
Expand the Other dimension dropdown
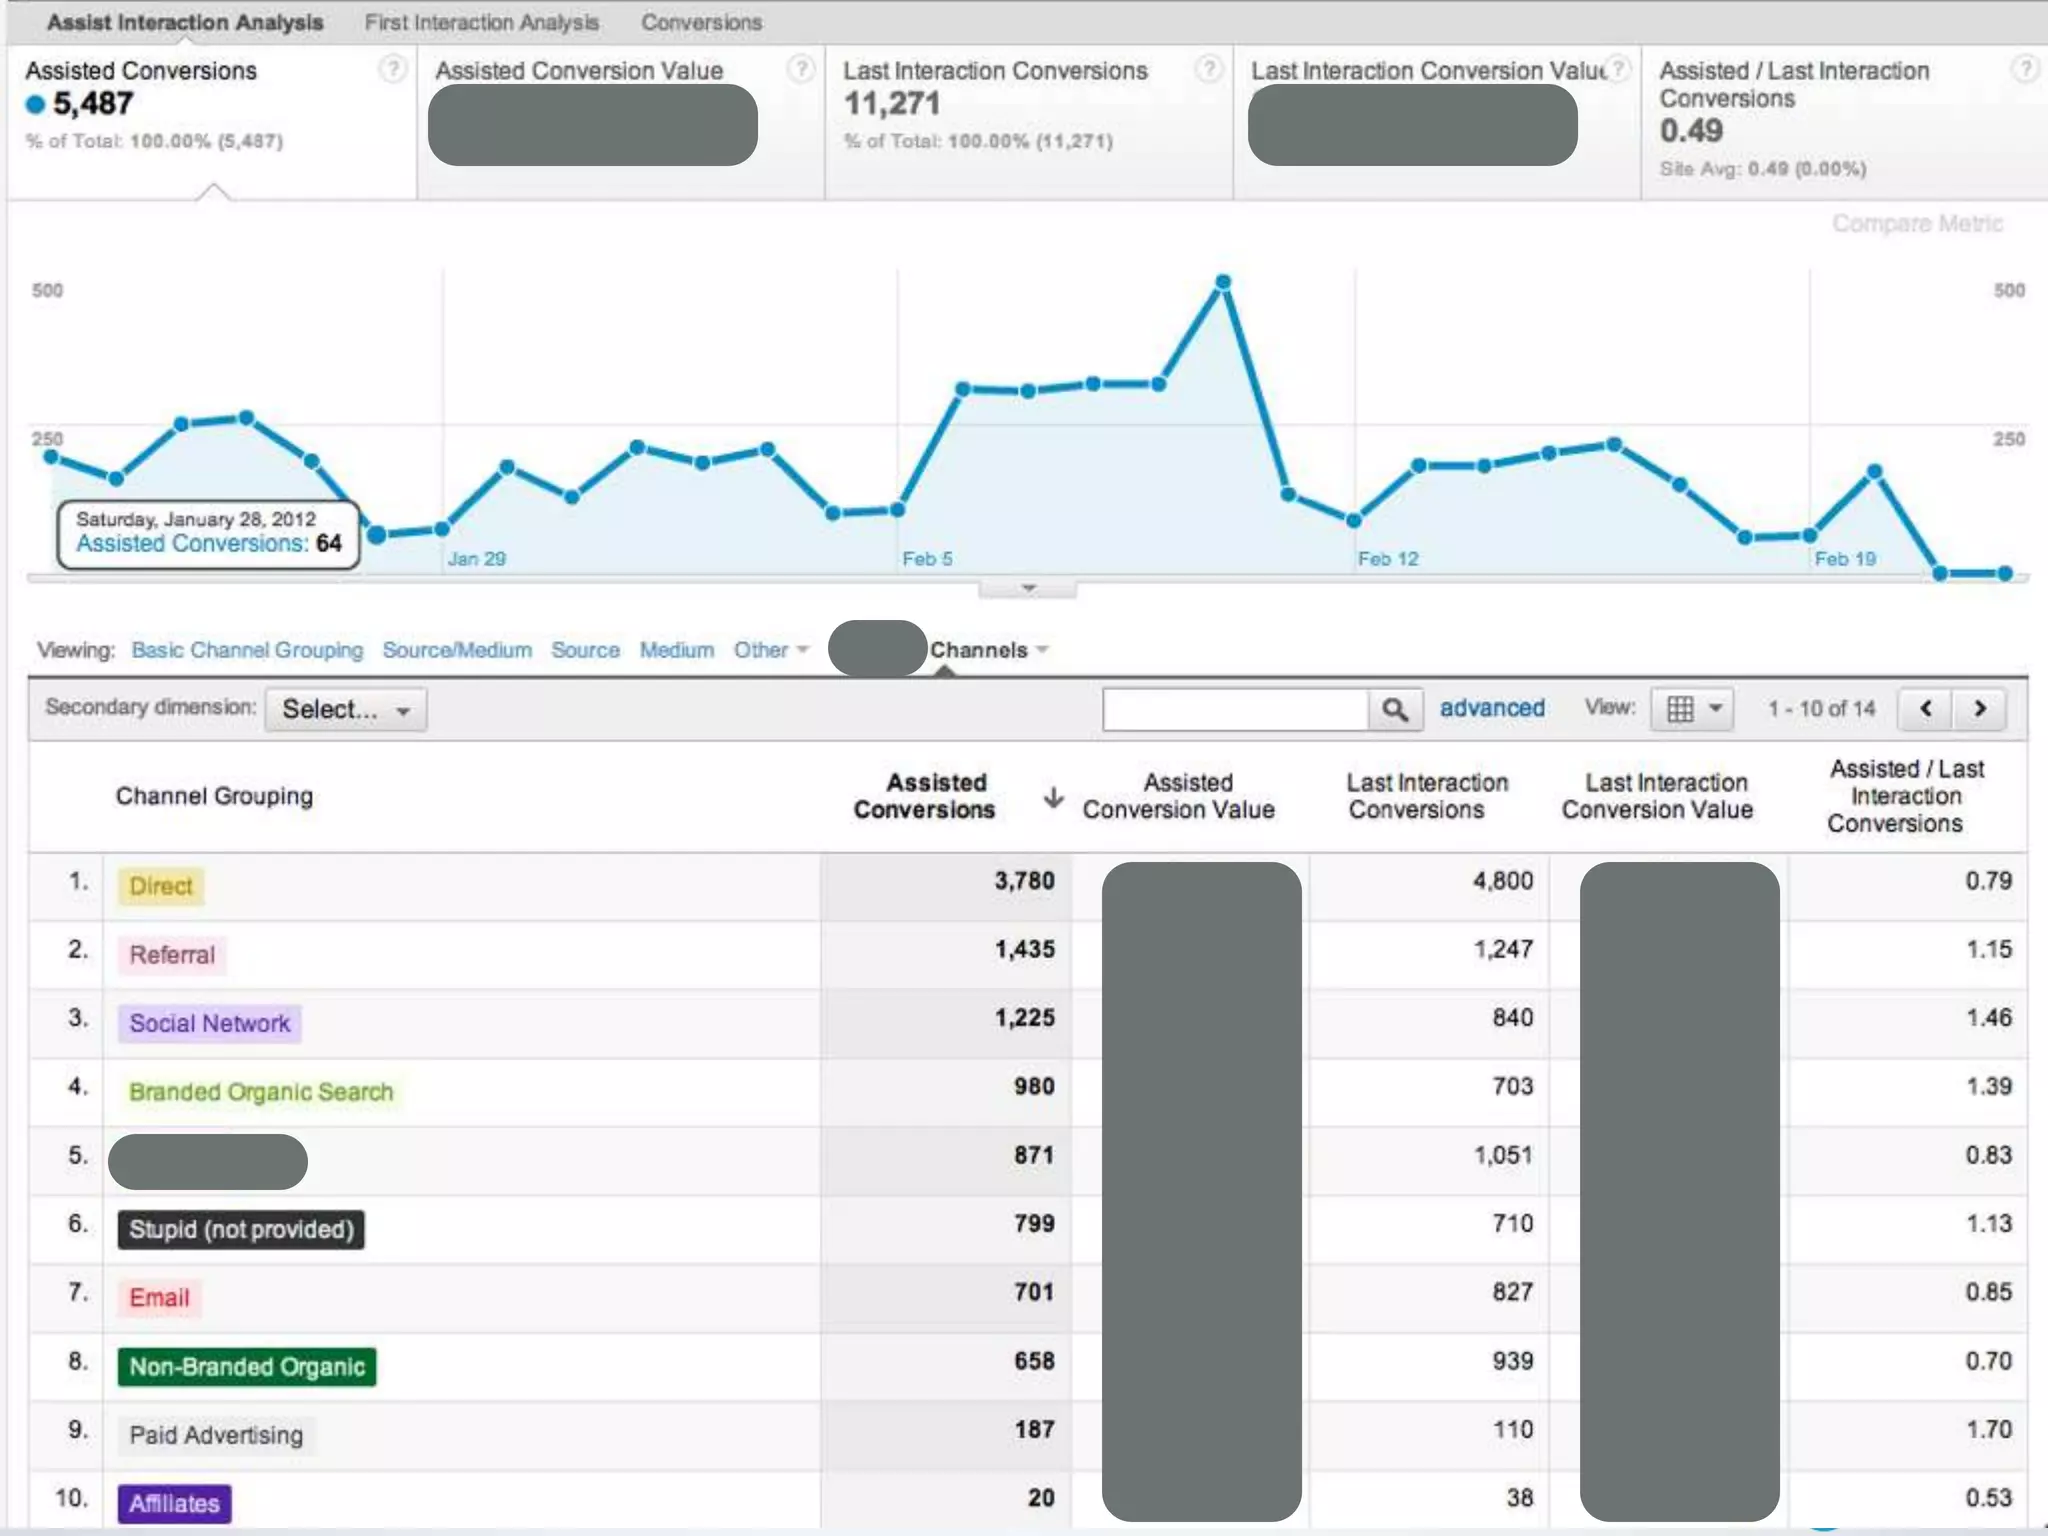[x=770, y=651]
